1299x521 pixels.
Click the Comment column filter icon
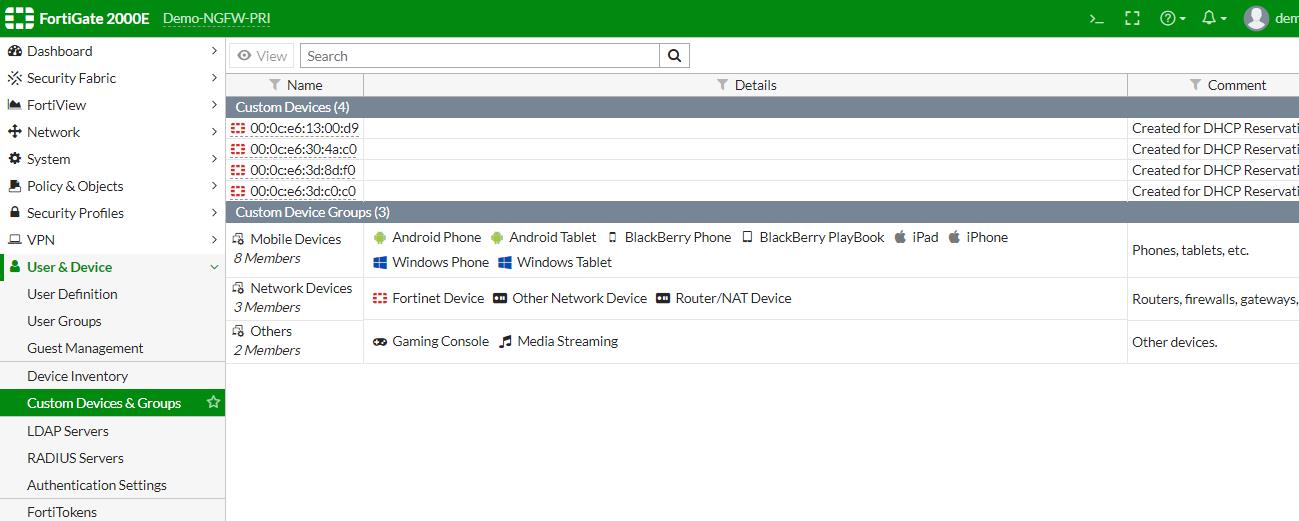(1195, 85)
